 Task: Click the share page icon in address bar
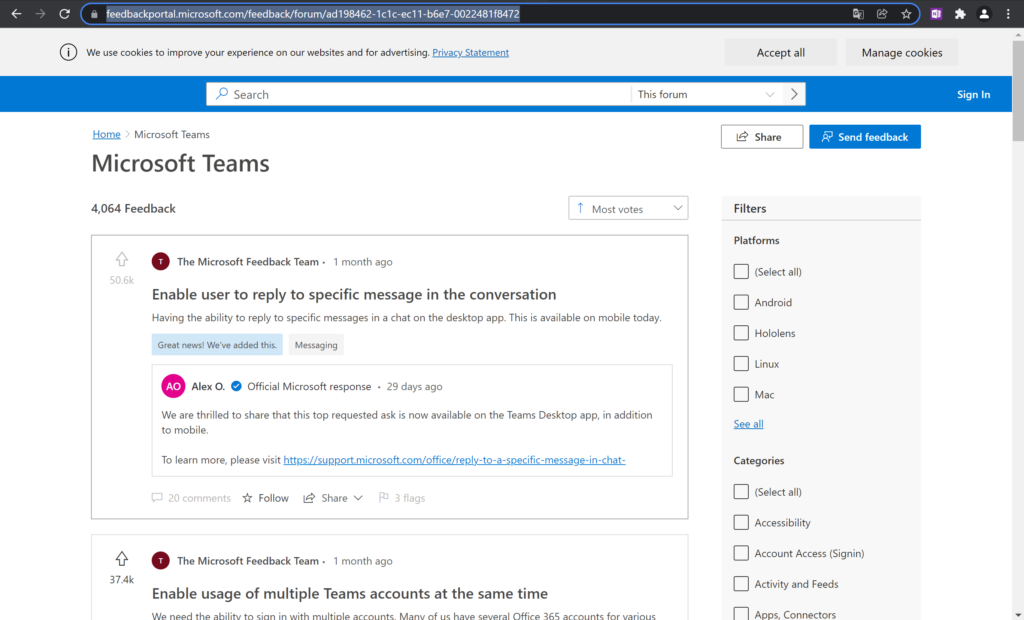tap(882, 14)
